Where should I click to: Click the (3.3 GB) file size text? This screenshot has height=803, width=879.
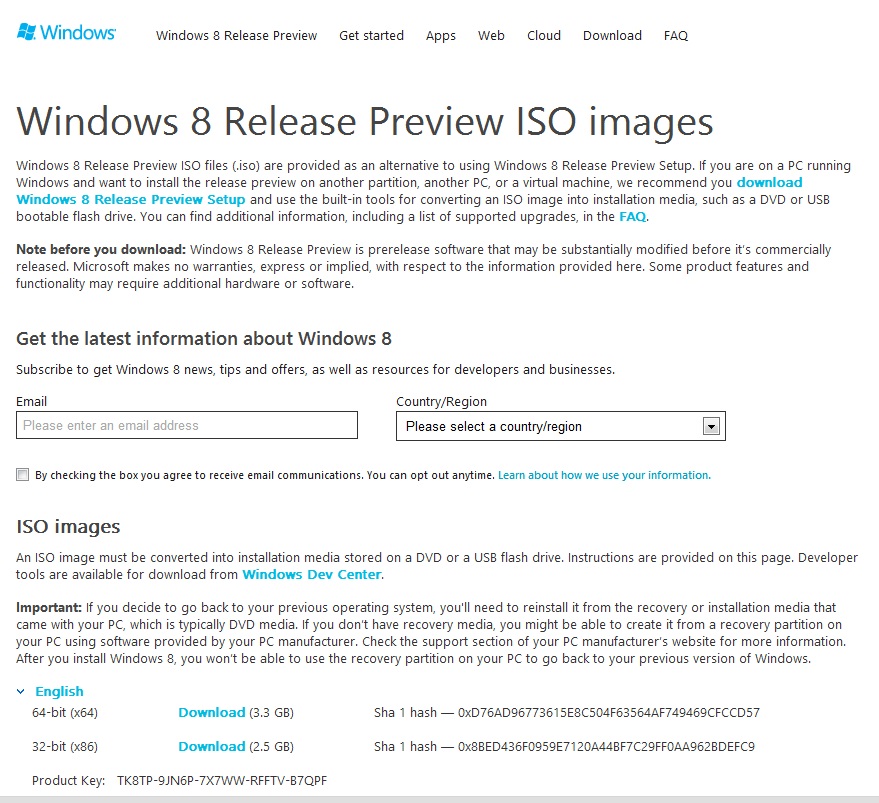pos(271,713)
